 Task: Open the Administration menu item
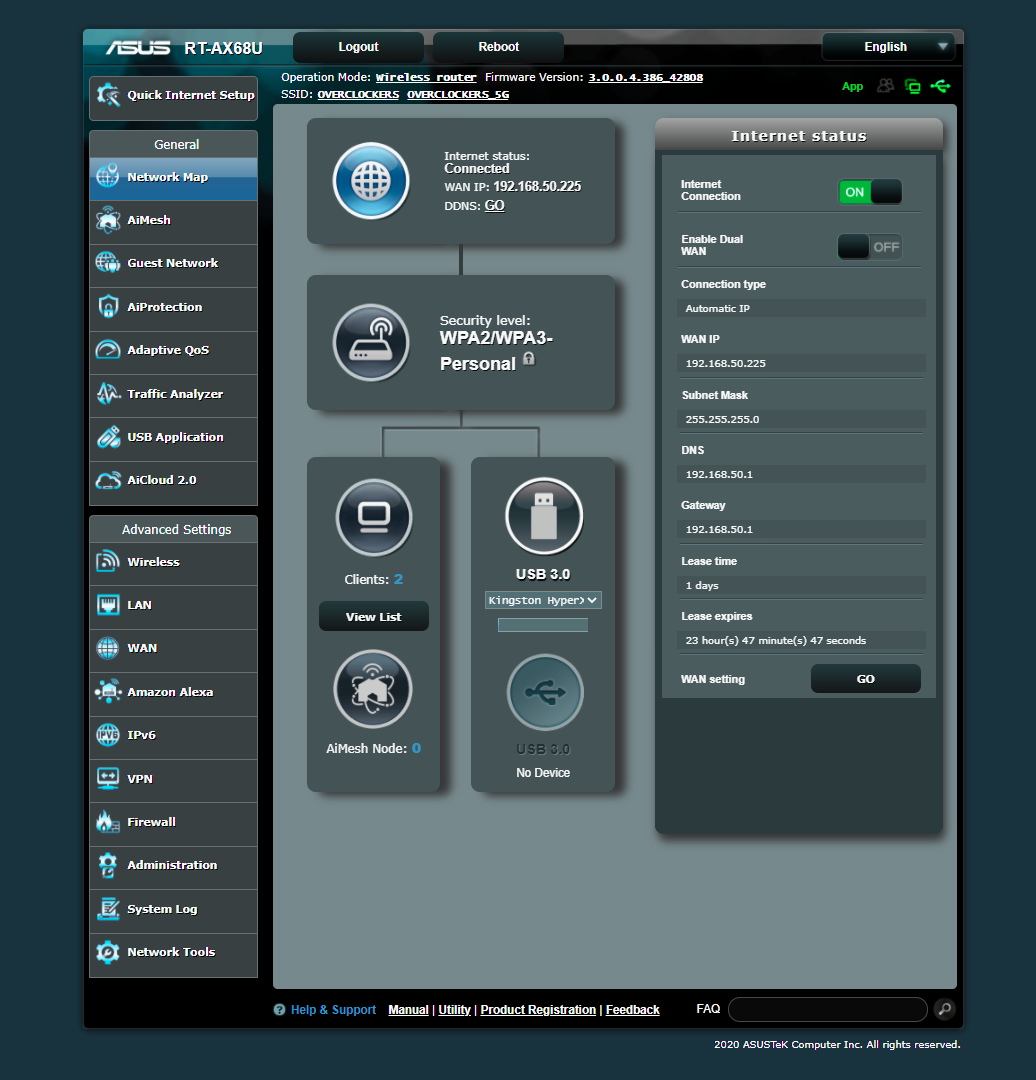[168, 864]
